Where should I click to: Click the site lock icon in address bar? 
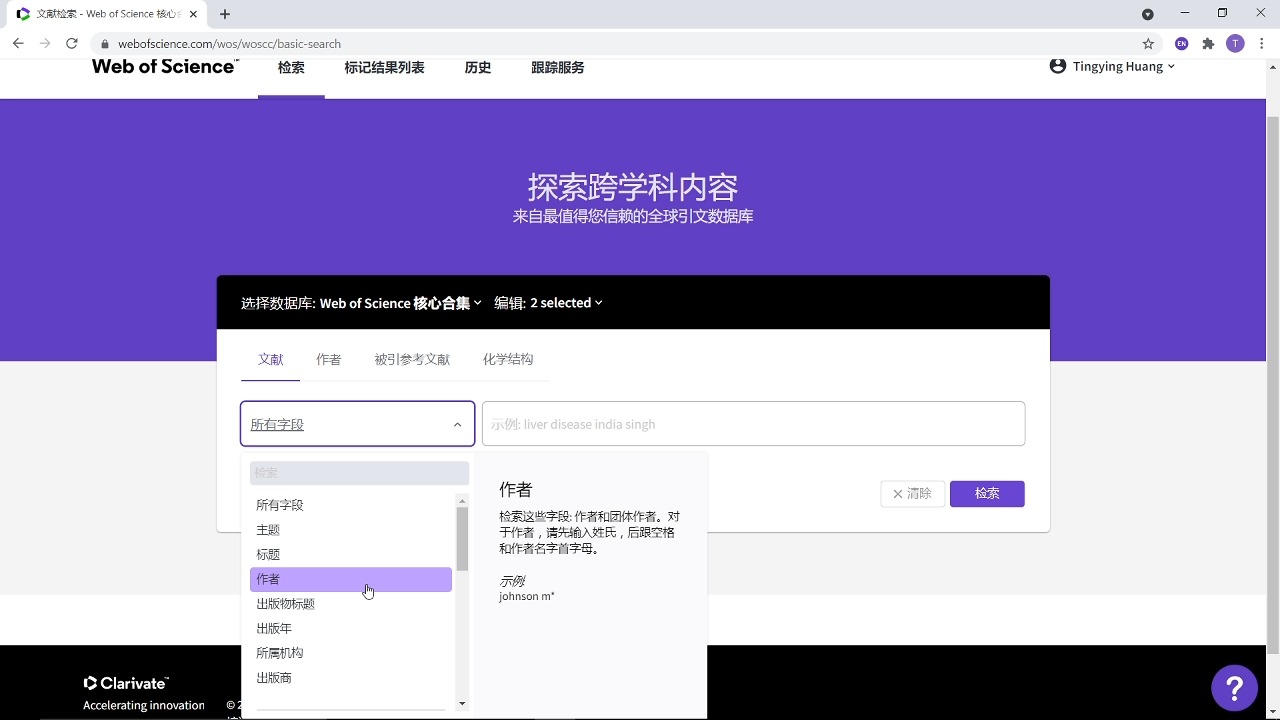[x=104, y=44]
